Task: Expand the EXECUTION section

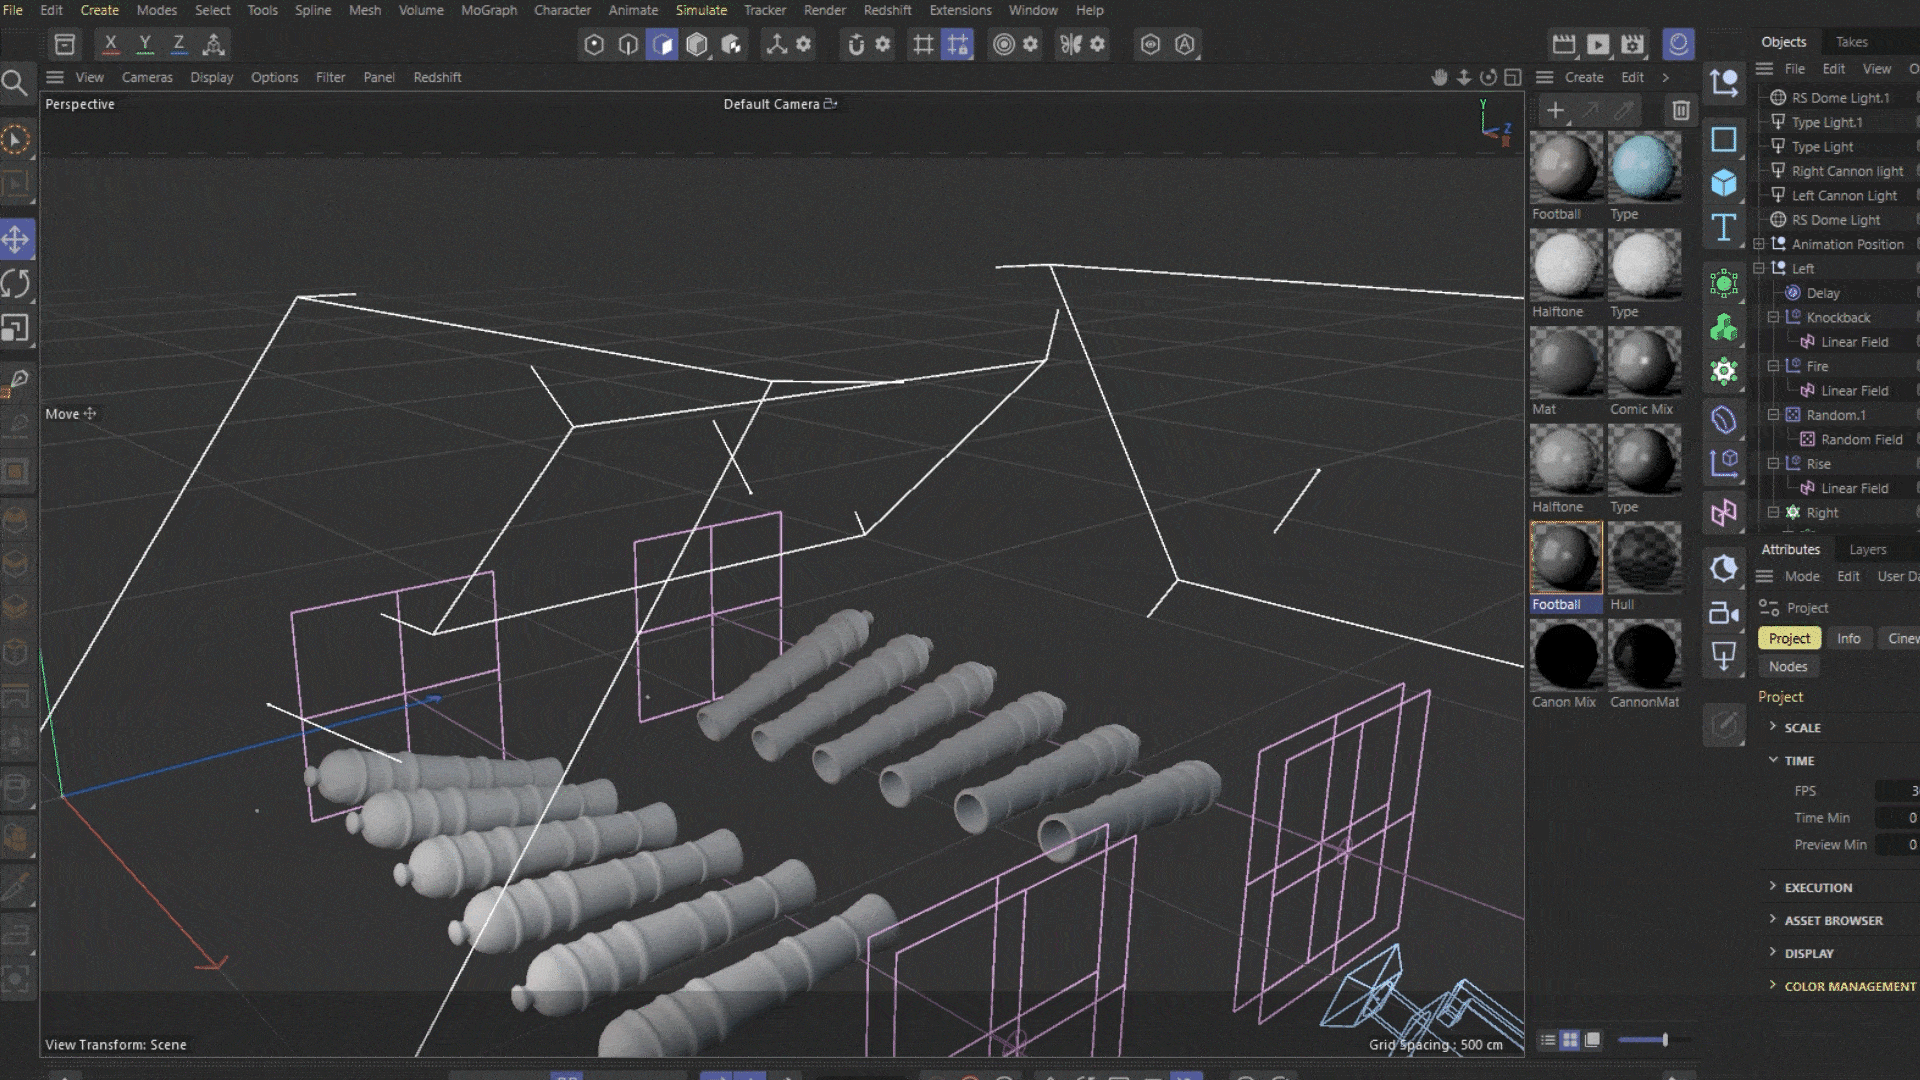Action: (1773, 887)
